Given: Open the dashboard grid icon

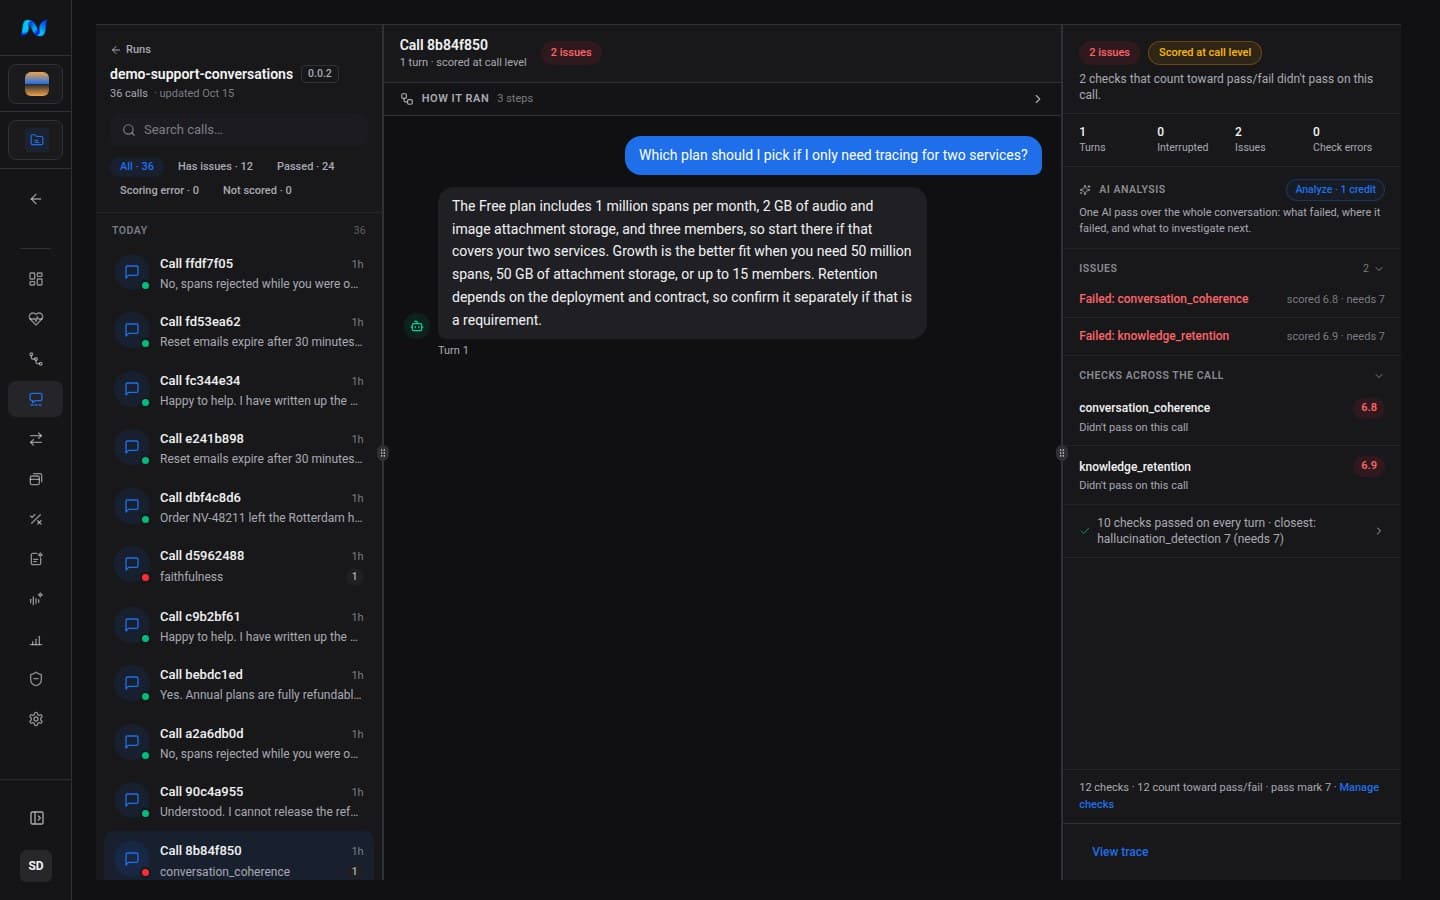Looking at the screenshot, I should click(x=36, y=279).
